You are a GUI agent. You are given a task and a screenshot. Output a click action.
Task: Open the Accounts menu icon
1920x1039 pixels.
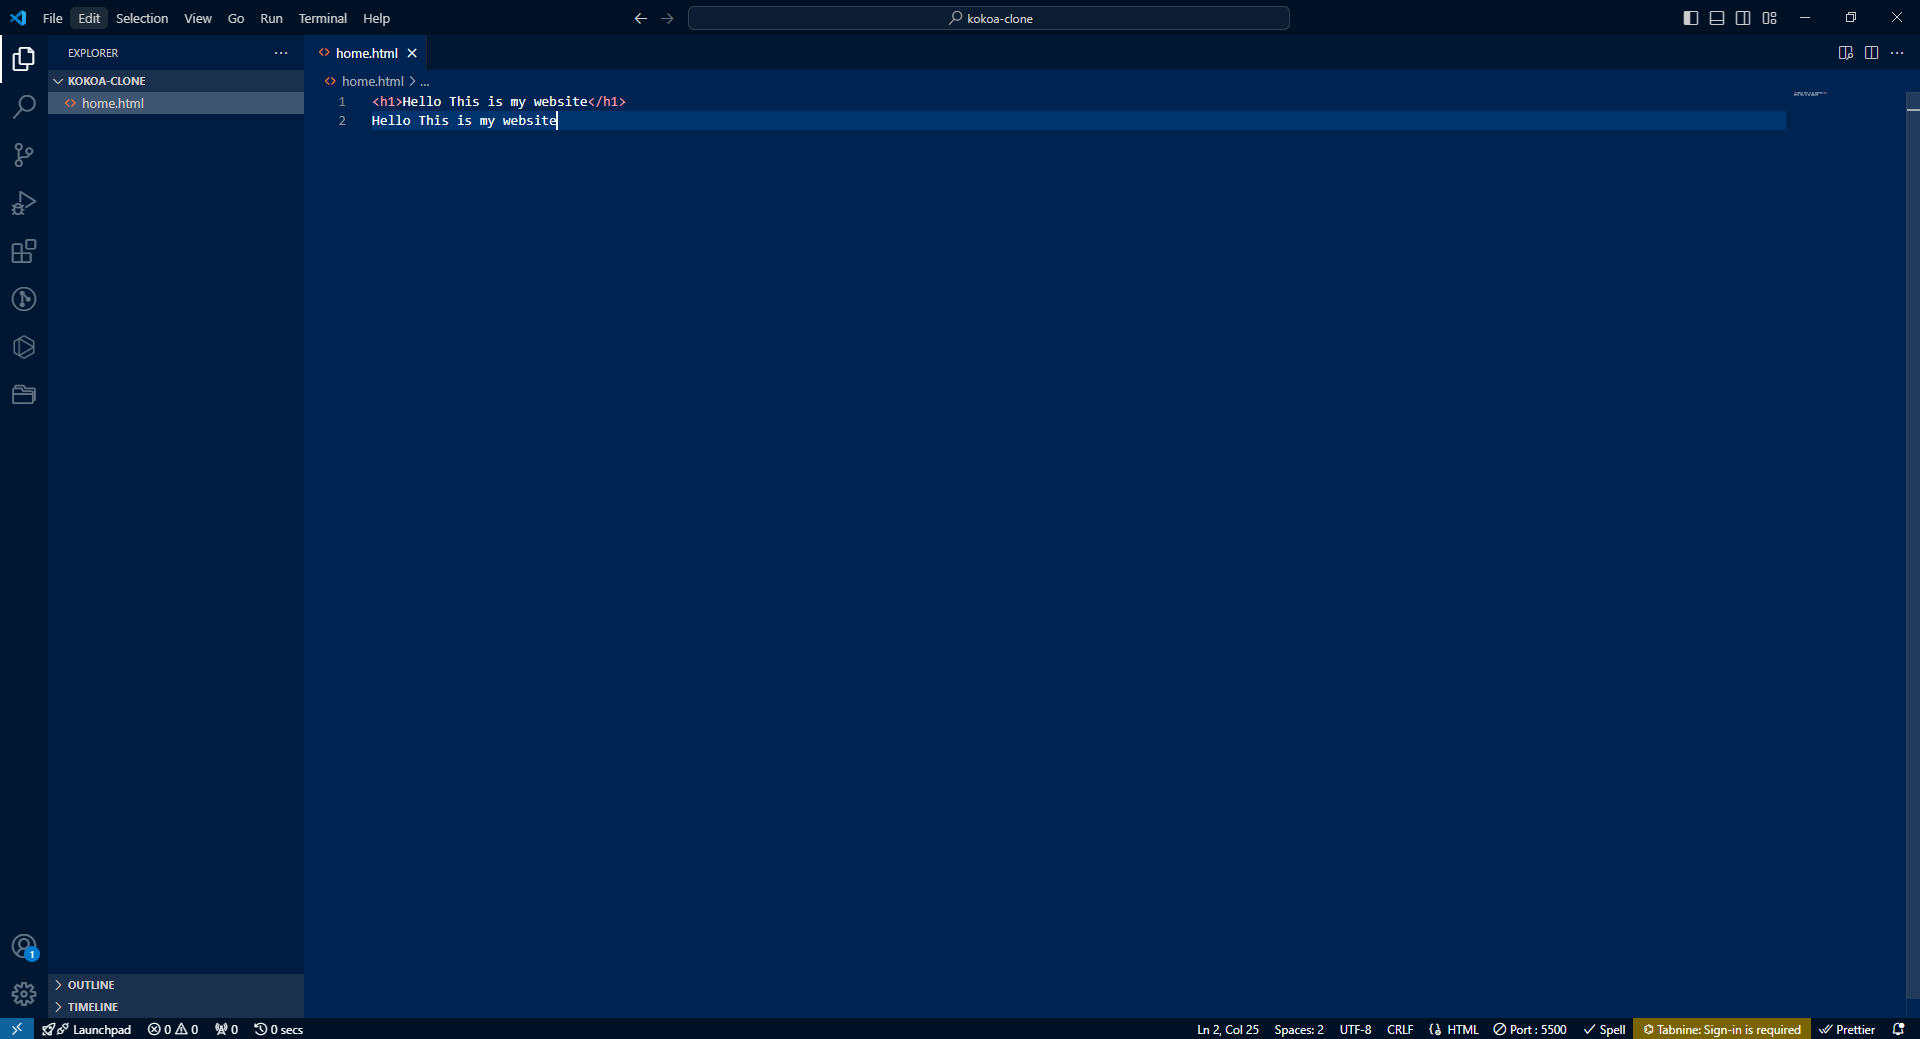point(24,946)
